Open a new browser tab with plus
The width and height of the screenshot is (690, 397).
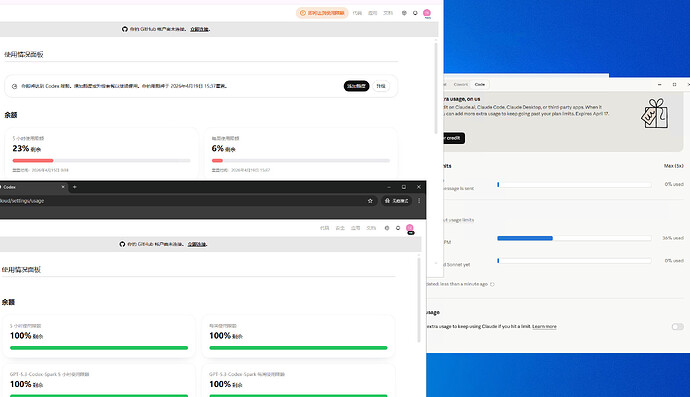(x=75, y=187)
